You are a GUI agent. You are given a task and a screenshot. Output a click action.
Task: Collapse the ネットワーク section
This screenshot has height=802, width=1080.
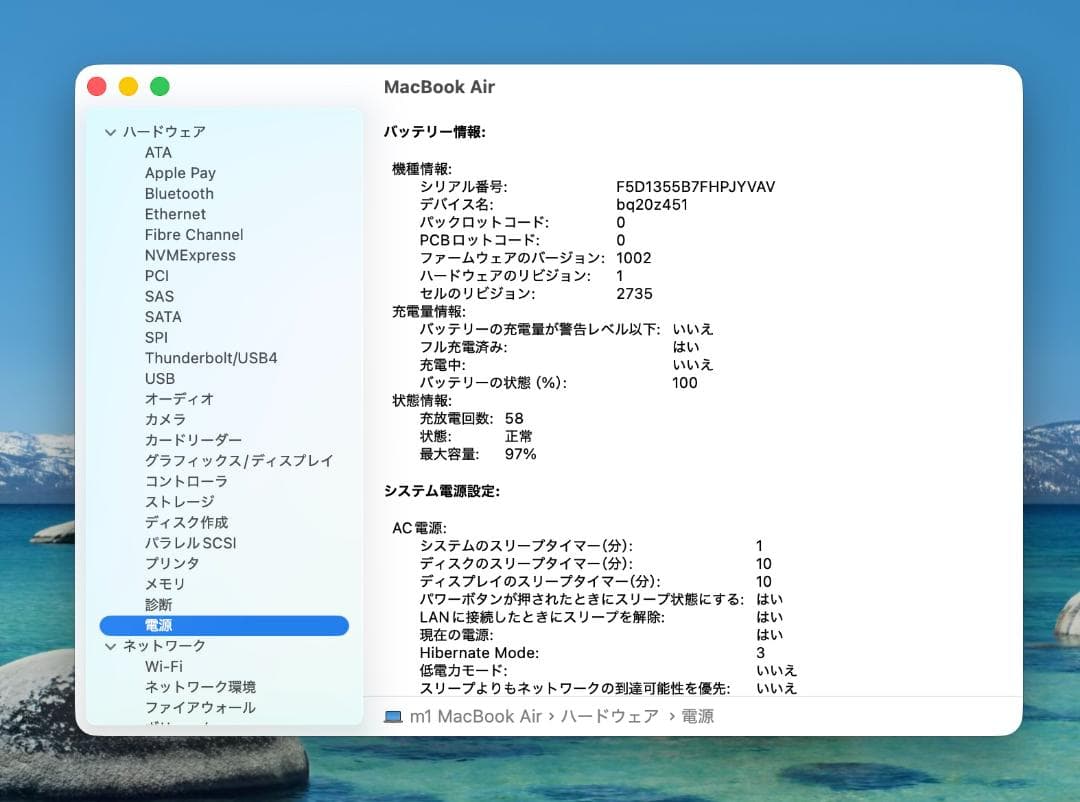108,646
